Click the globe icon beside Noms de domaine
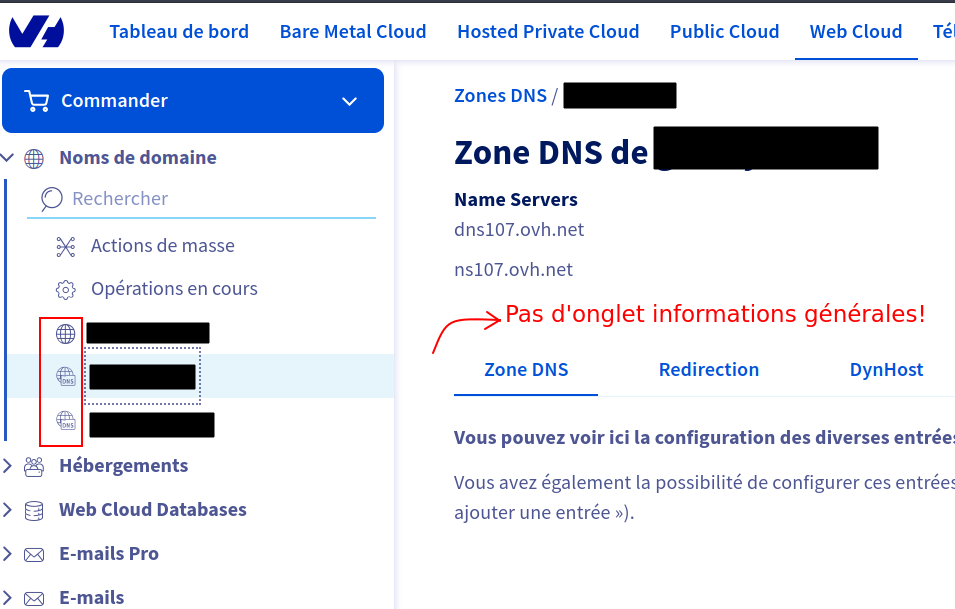Viewport: 955px width, 609px height. click(x=34, y=158)
